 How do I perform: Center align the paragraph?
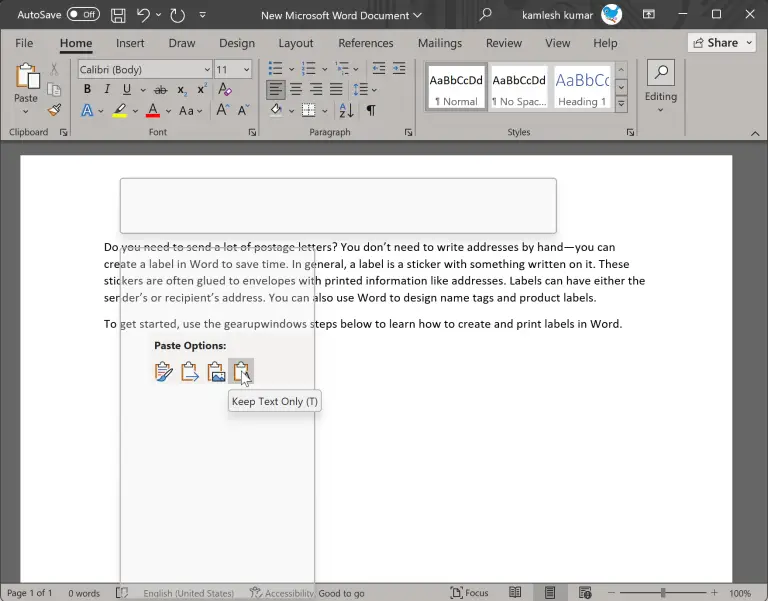[296, 89]
